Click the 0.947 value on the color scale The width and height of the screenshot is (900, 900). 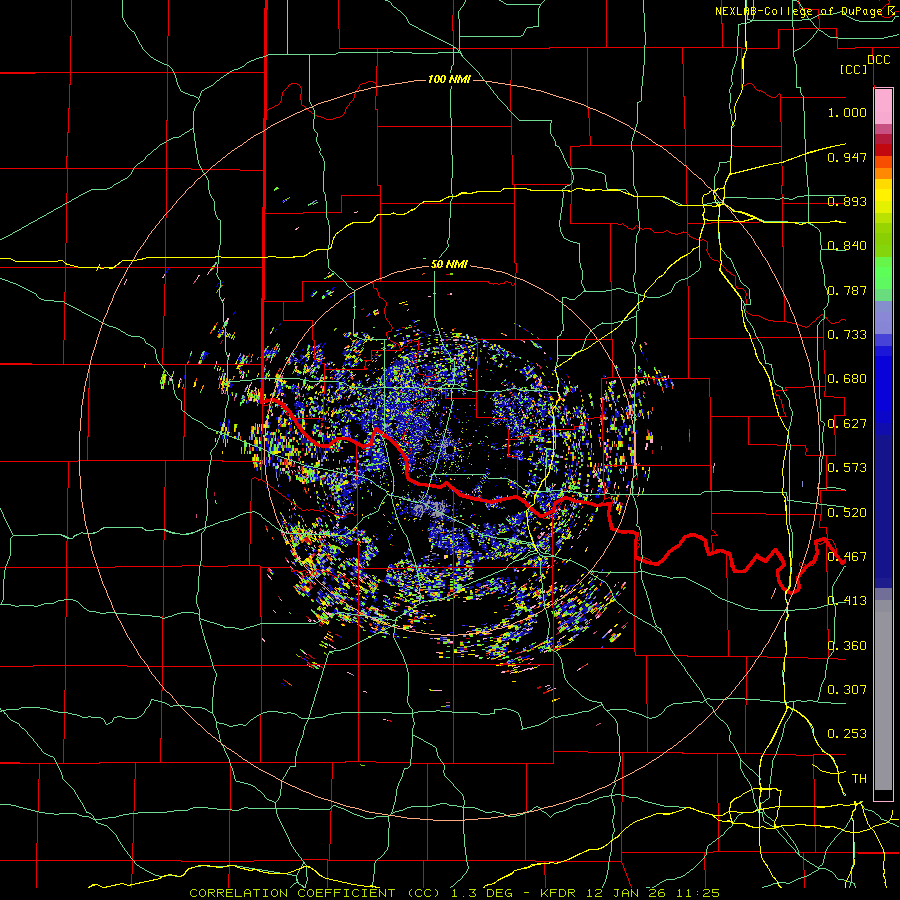click(847, 157)
